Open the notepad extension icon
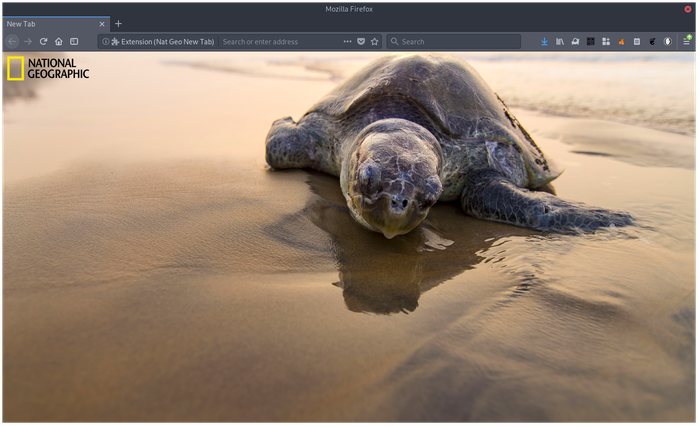 (x=637, y=42)
